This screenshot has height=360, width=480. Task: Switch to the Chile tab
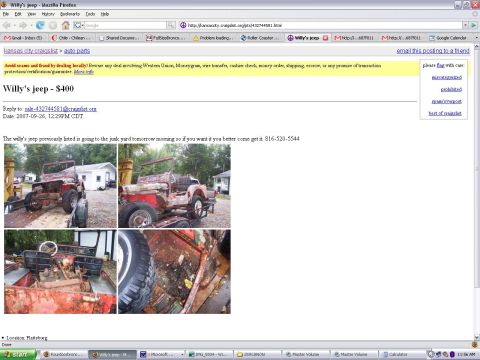[x=72, y=38]
